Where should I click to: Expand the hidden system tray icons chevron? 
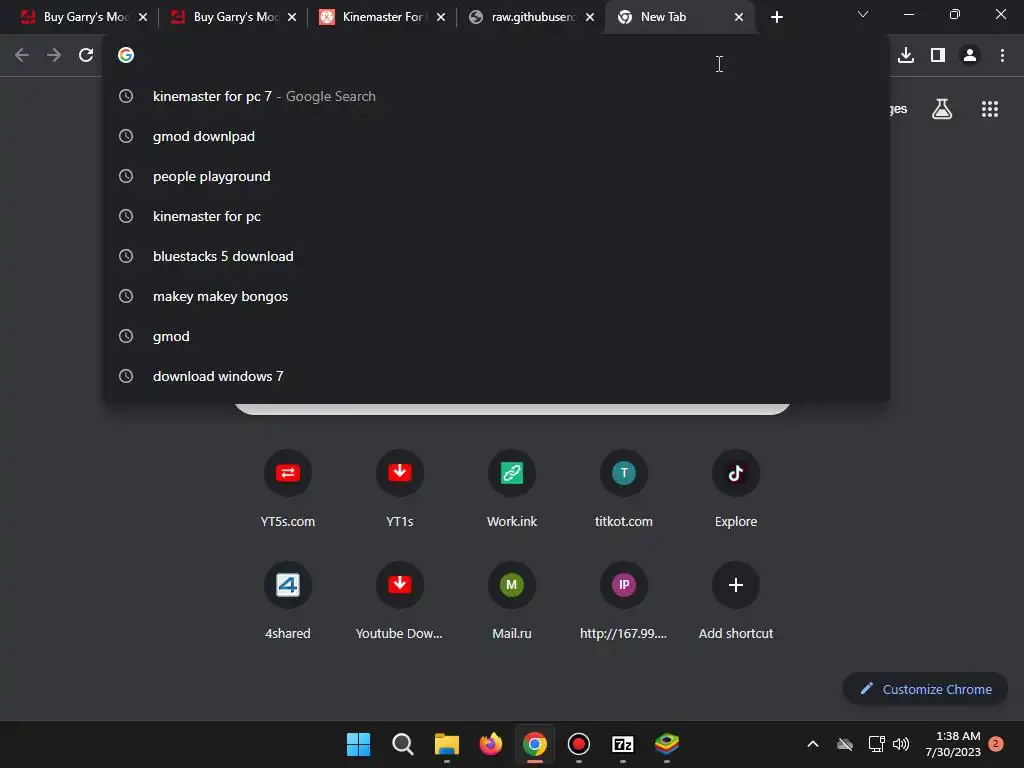point(813,744)
